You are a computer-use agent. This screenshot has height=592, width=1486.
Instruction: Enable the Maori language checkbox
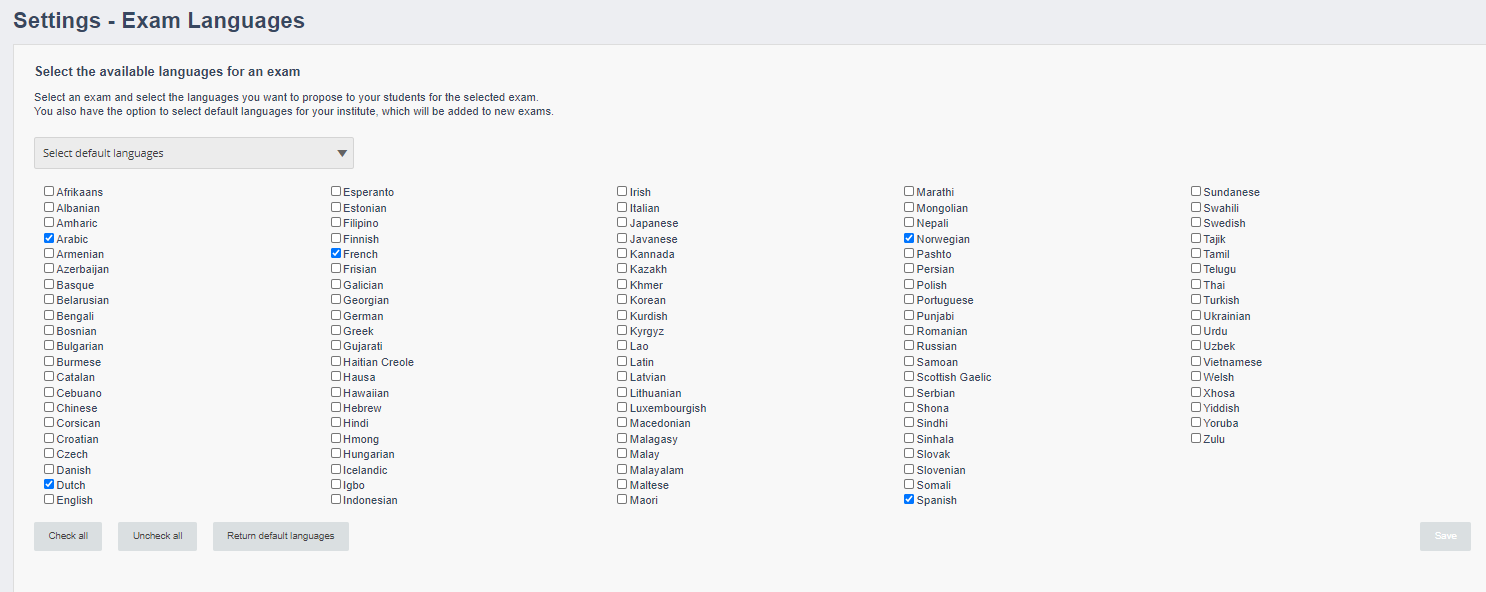[622, 499]
